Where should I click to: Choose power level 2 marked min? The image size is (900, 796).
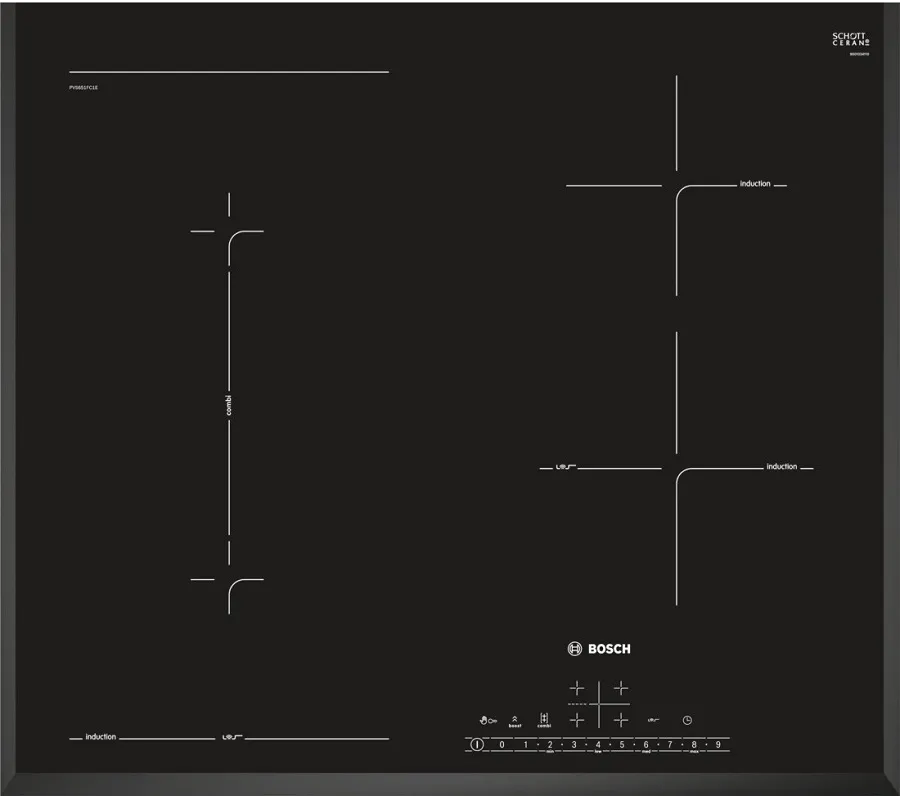coord(550,745)
